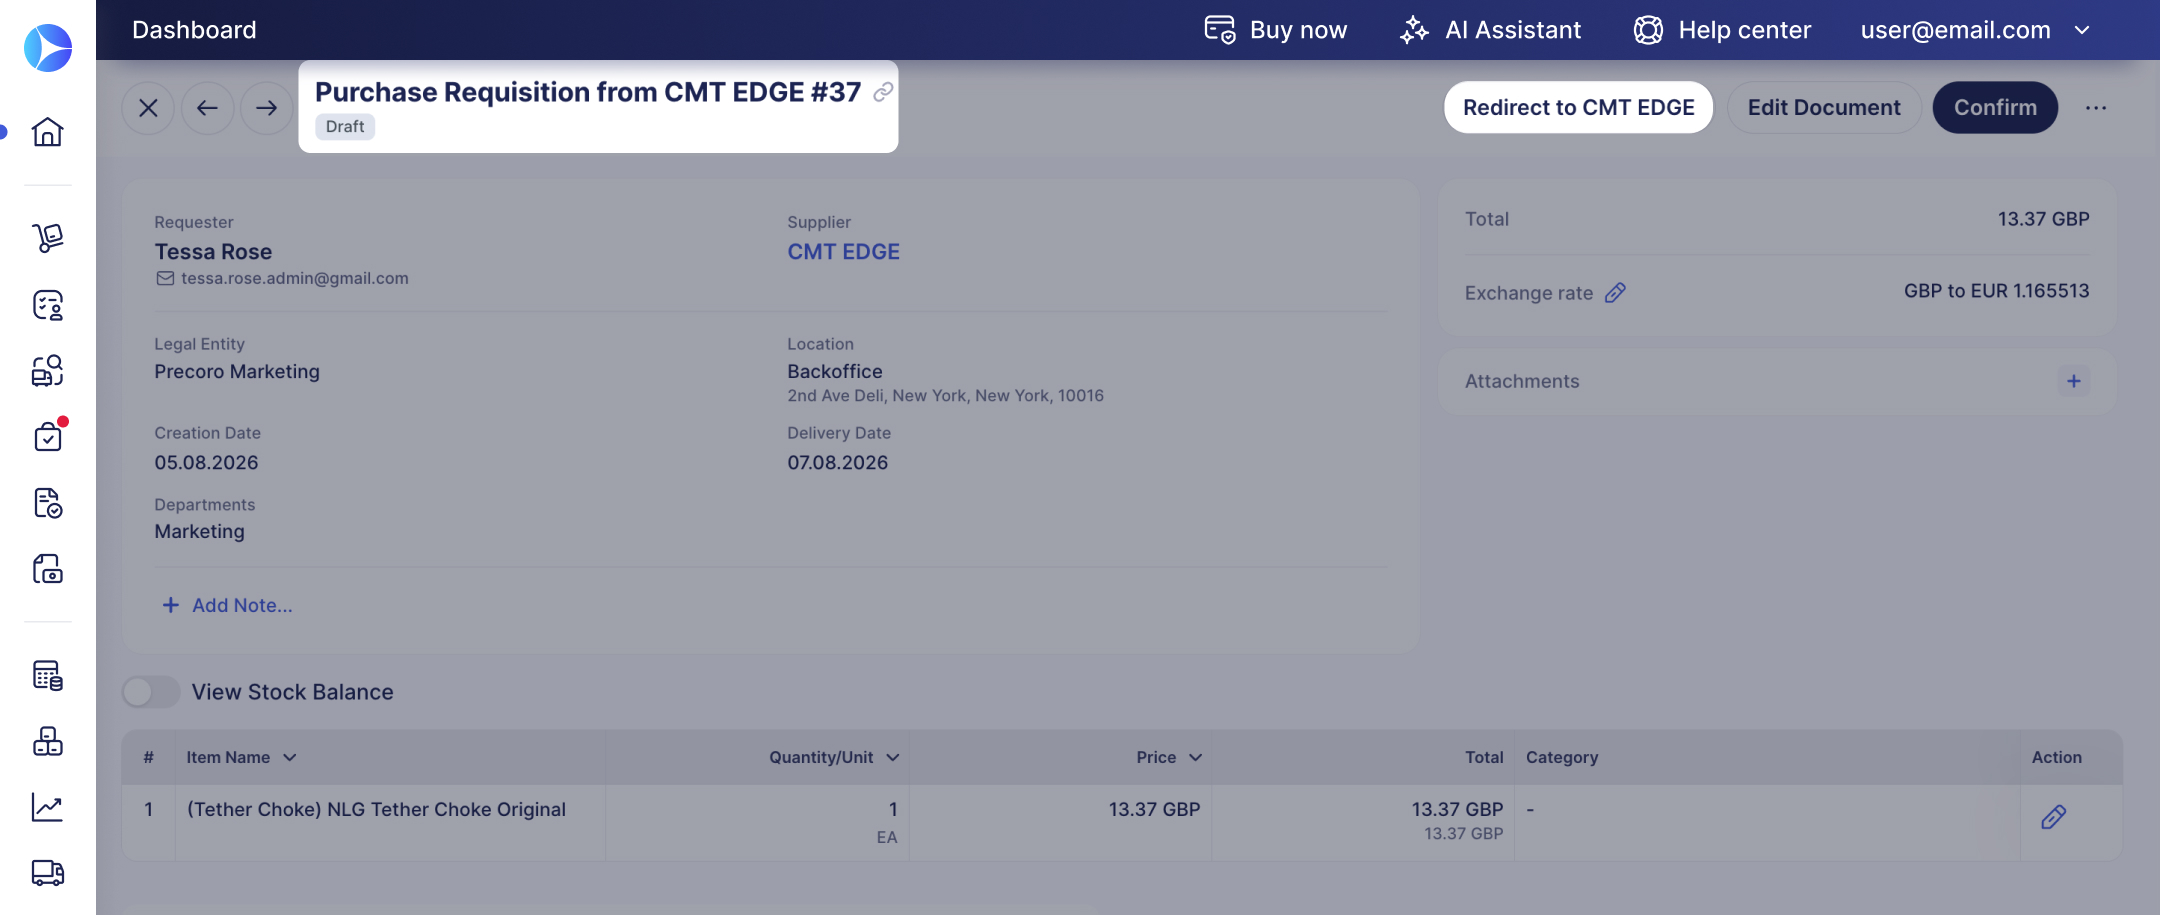Open the analytics chart icon in sidebar
Screen dimensions: 2160x915
coord(47,807)
